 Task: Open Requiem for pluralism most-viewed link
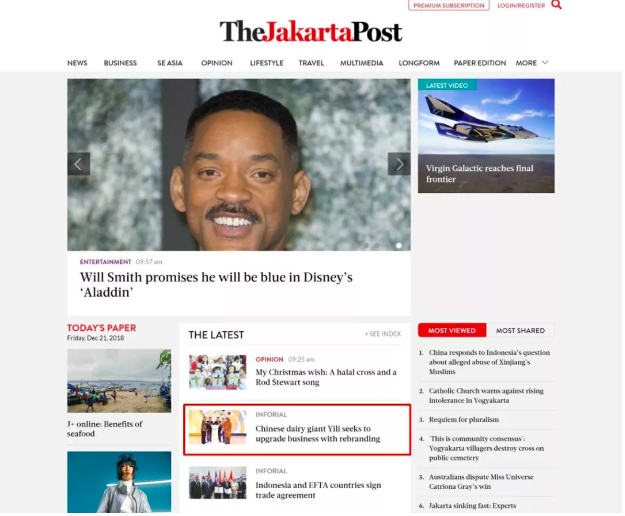click(x=464, y=420)
